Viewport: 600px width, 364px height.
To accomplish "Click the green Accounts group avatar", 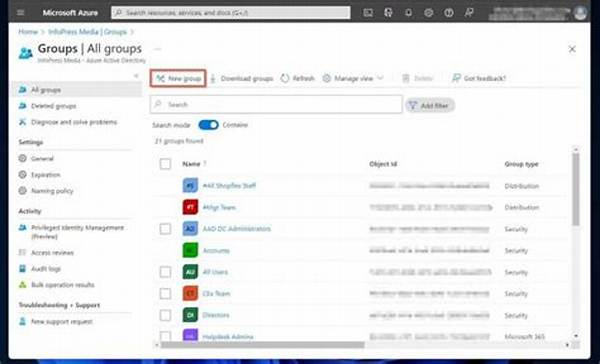I will coord(190,250).
